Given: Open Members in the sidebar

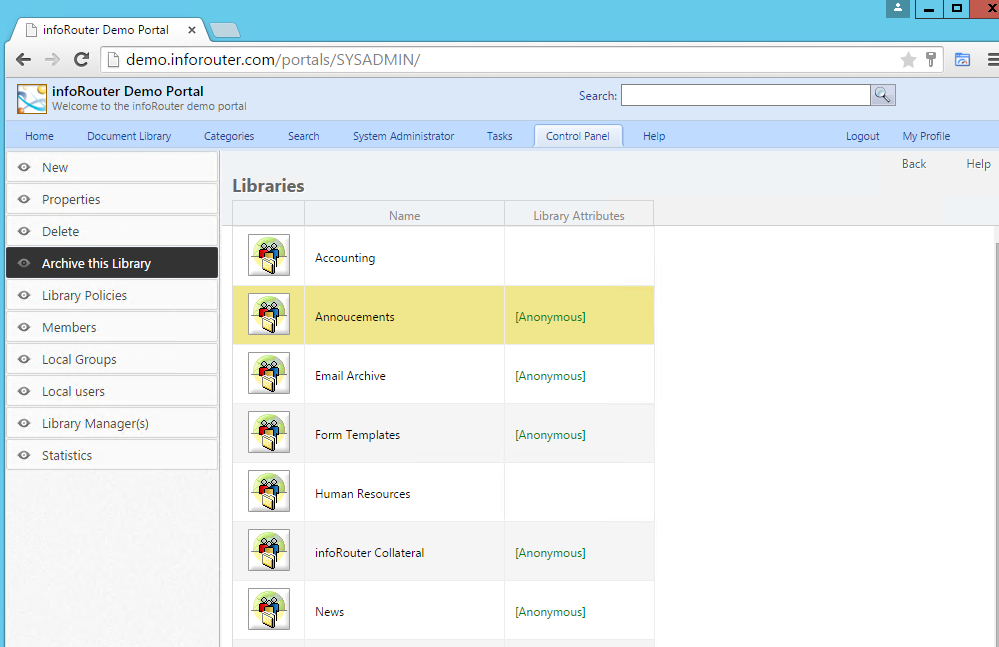Looking at the screenshot, I should tap(112, 327).
